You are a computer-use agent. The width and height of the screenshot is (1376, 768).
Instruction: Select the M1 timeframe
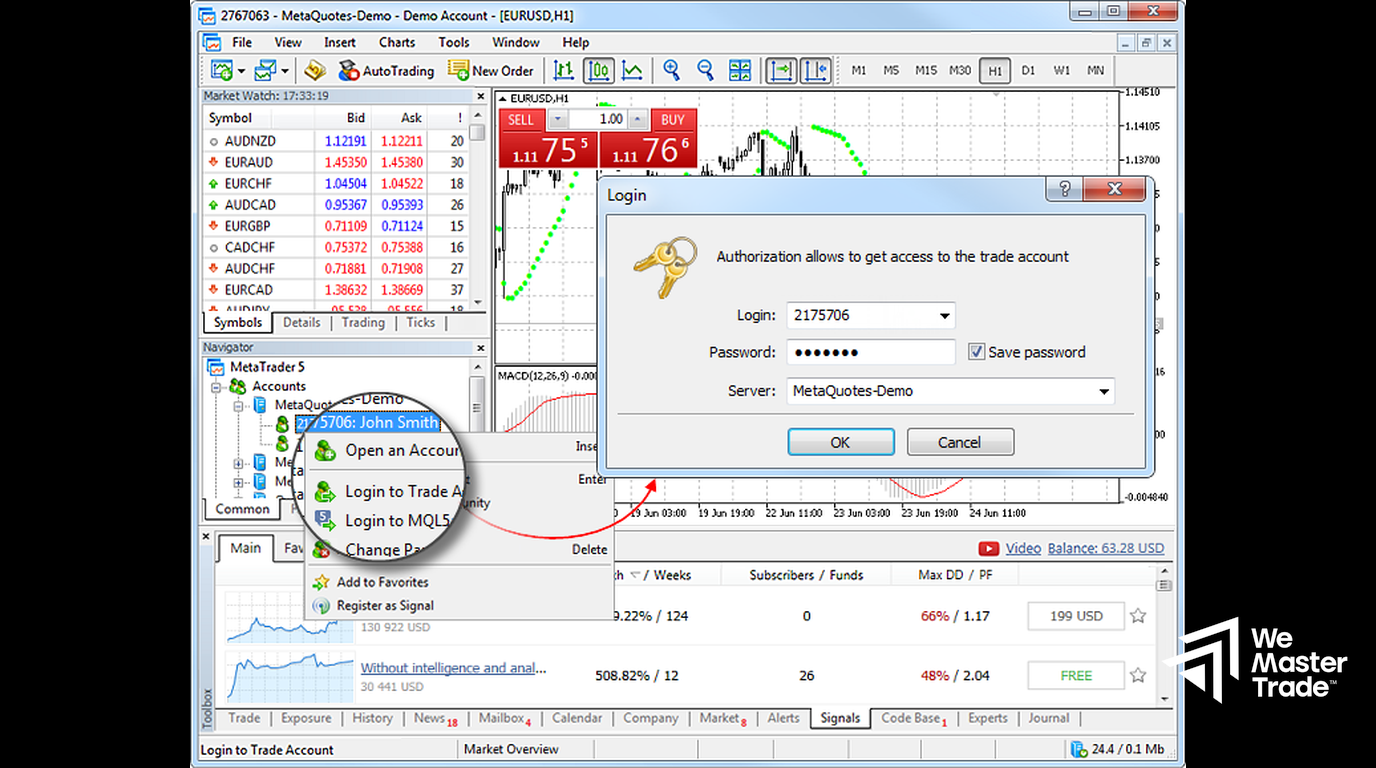tap(859, 71)
